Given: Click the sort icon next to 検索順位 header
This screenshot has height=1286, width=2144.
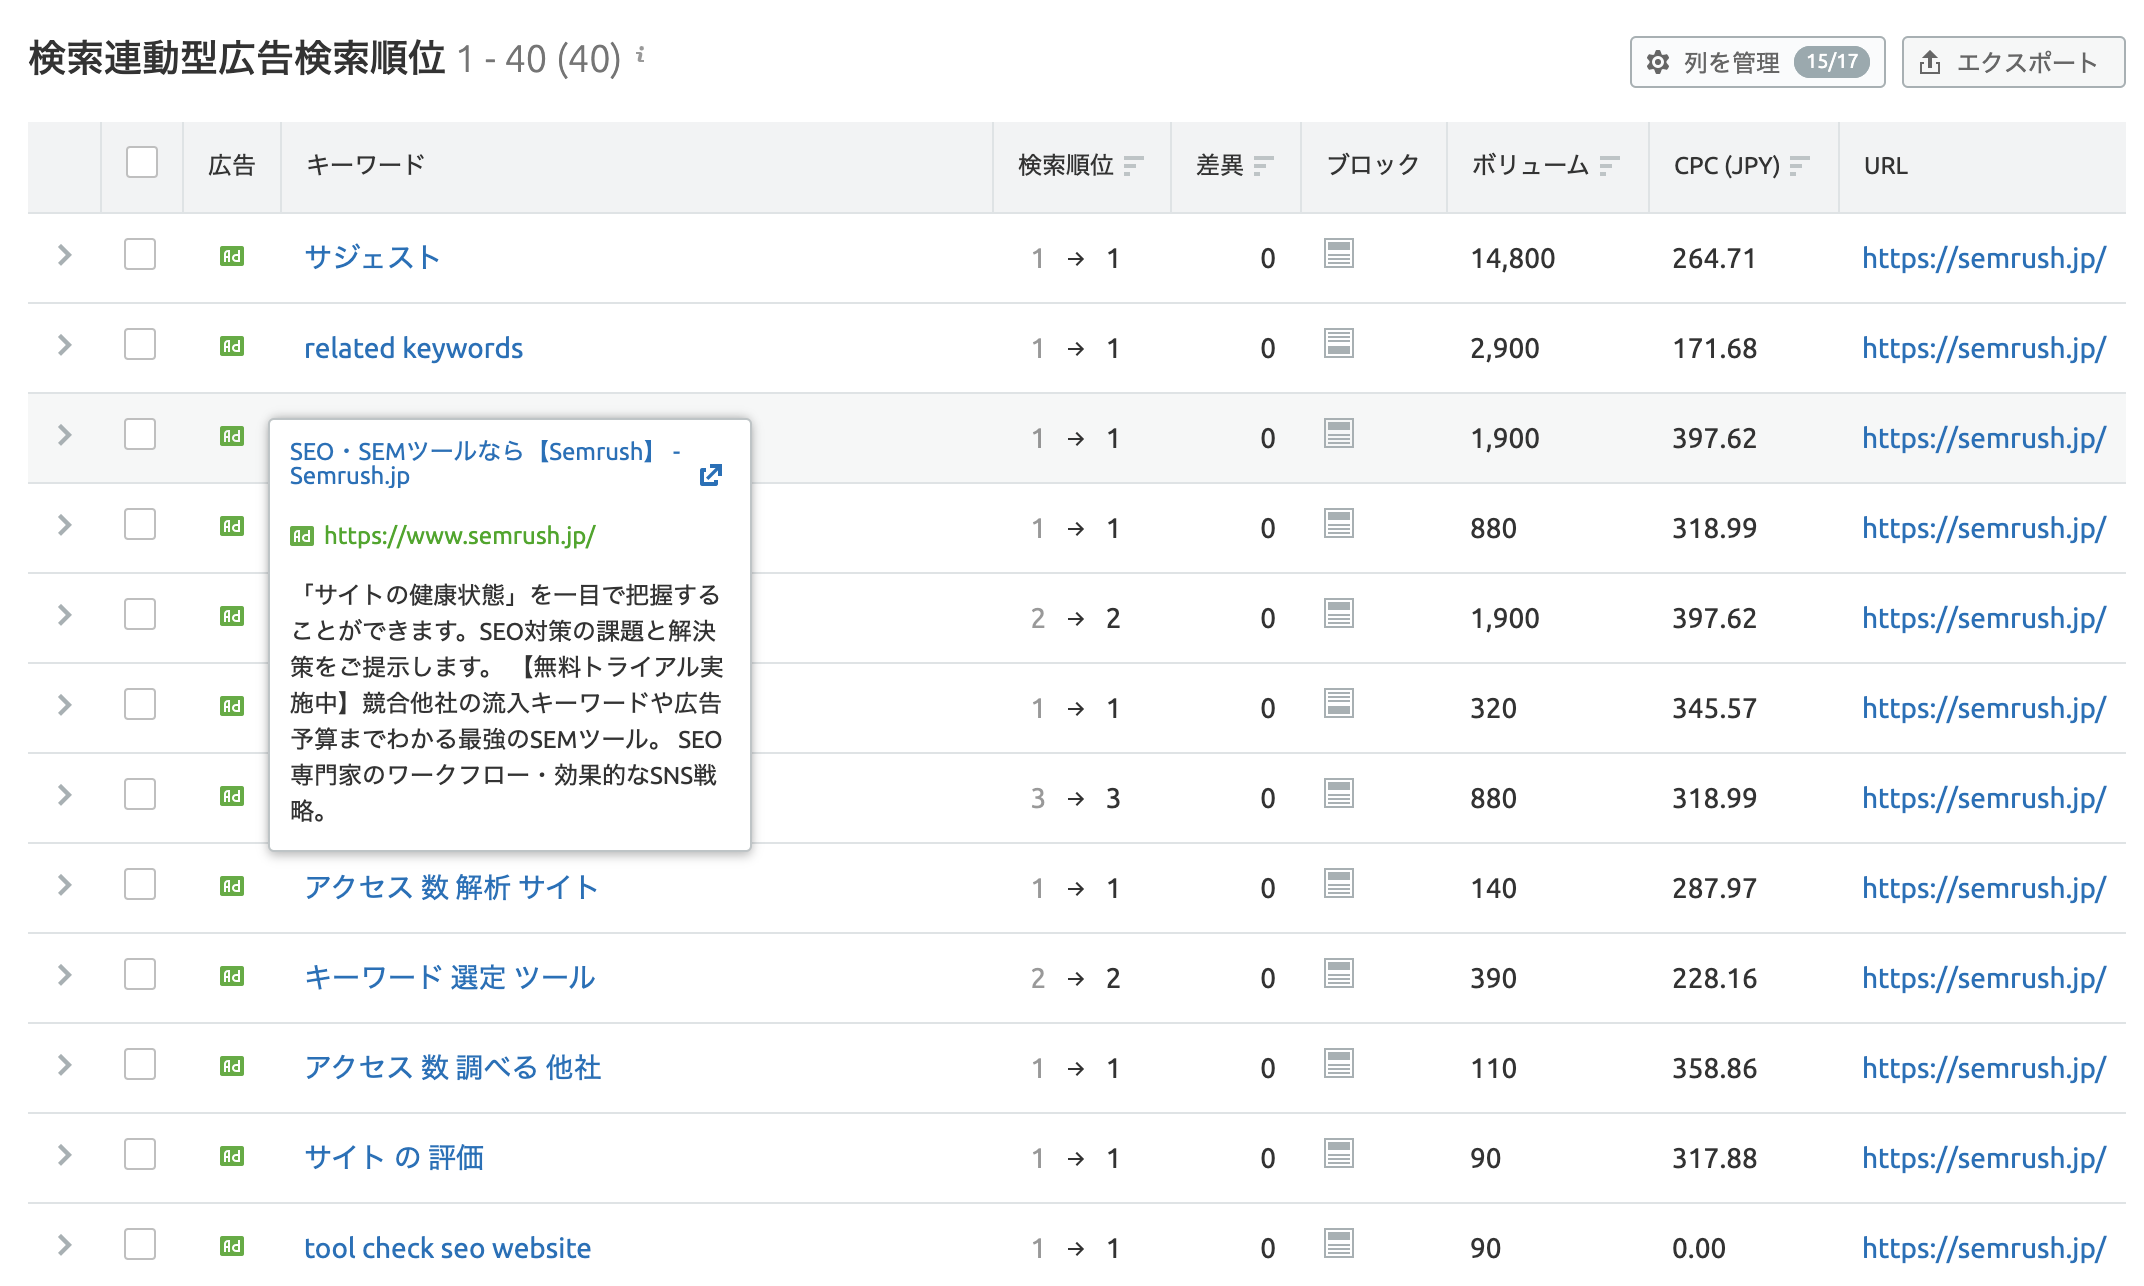Looking at the screenshot, I should click(x=1132, y=166).
